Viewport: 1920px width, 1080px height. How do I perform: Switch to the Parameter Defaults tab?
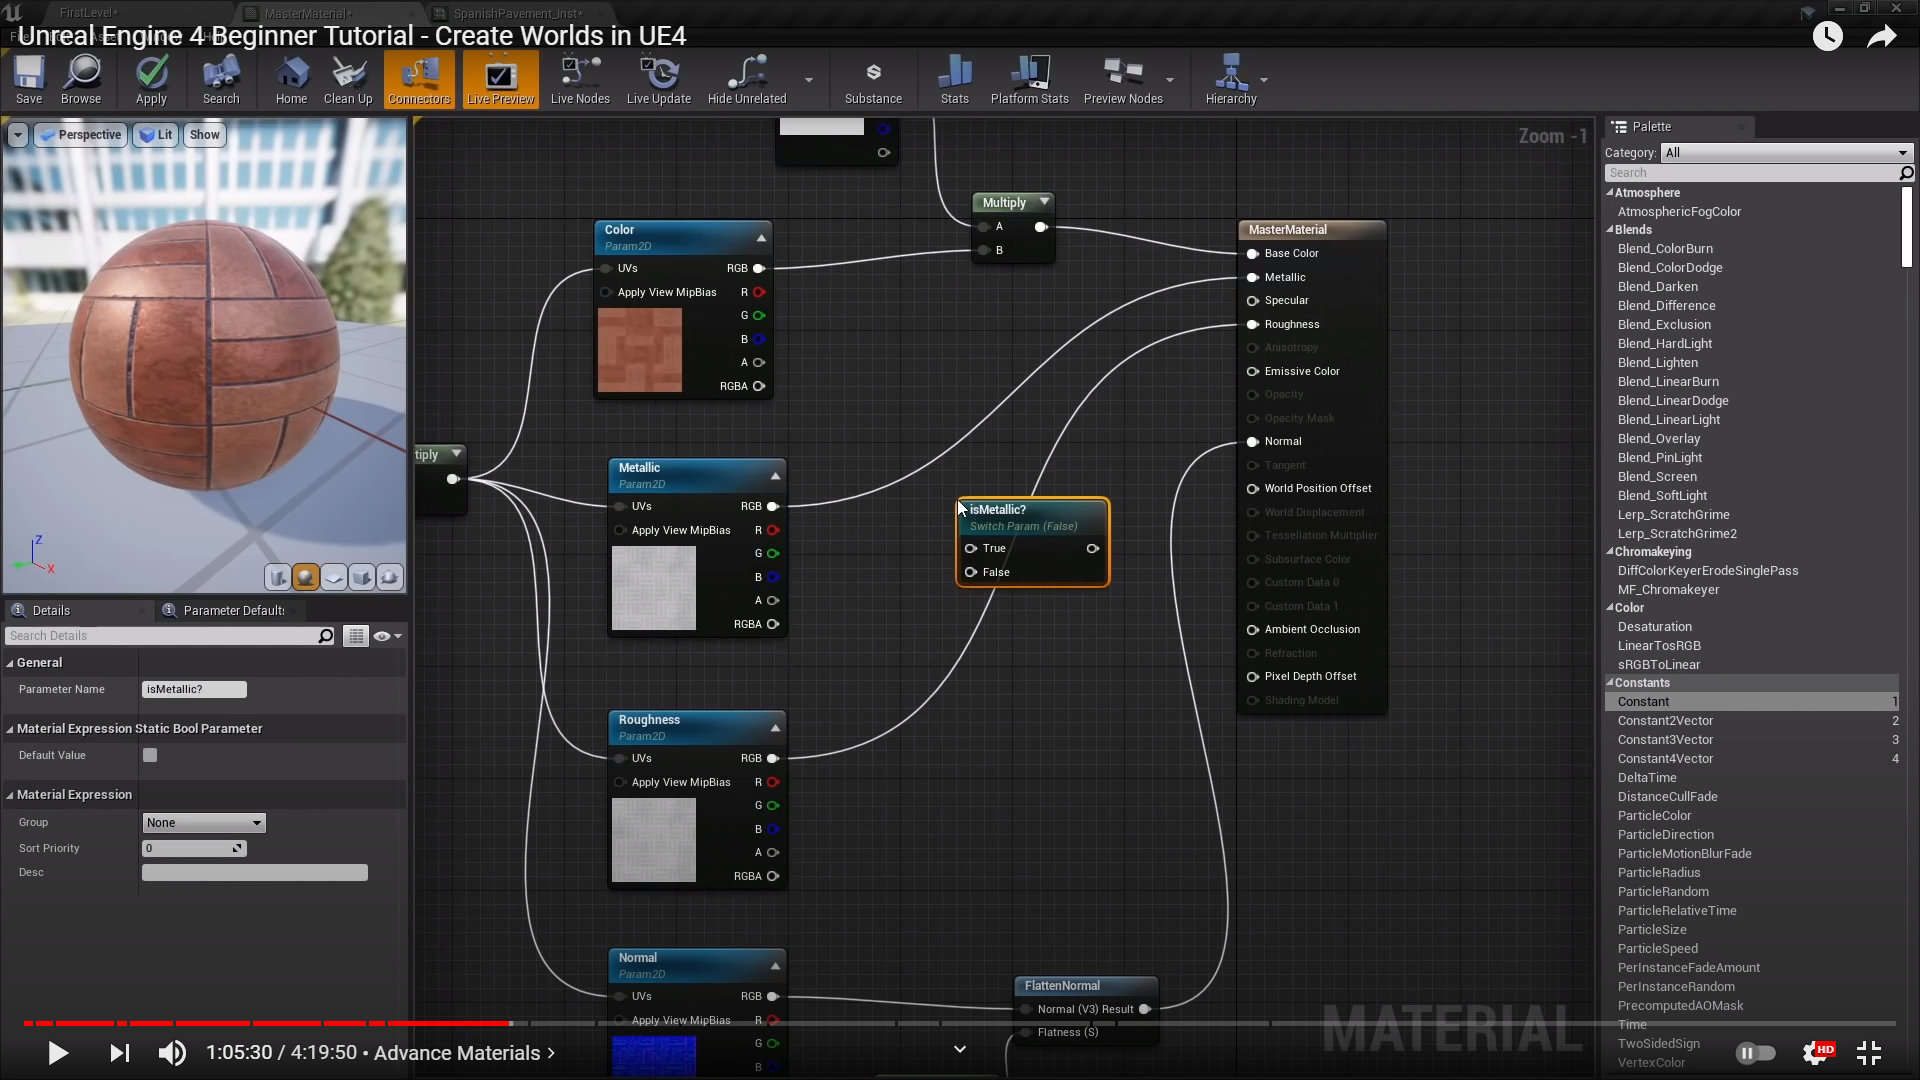[232, 610]
